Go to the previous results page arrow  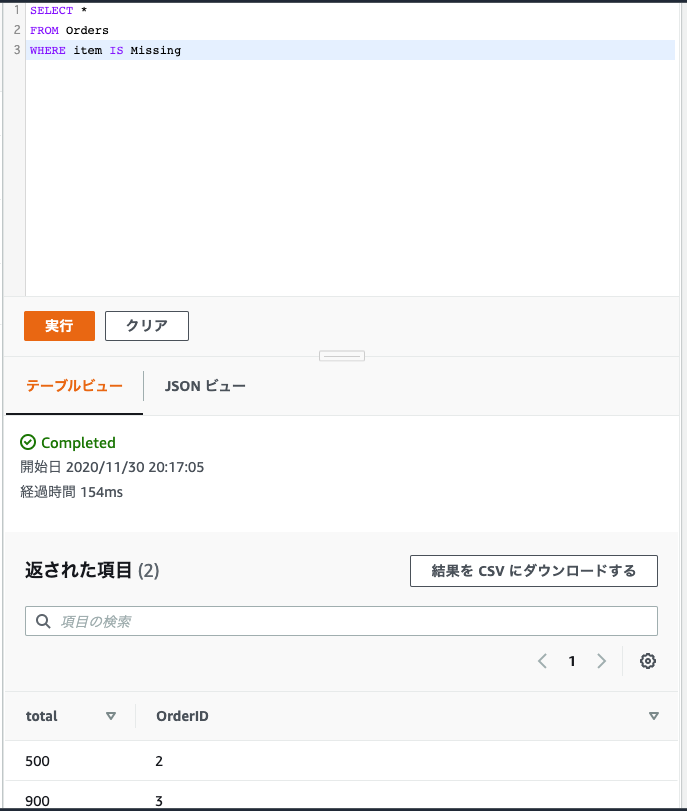[x=542, y=661]
